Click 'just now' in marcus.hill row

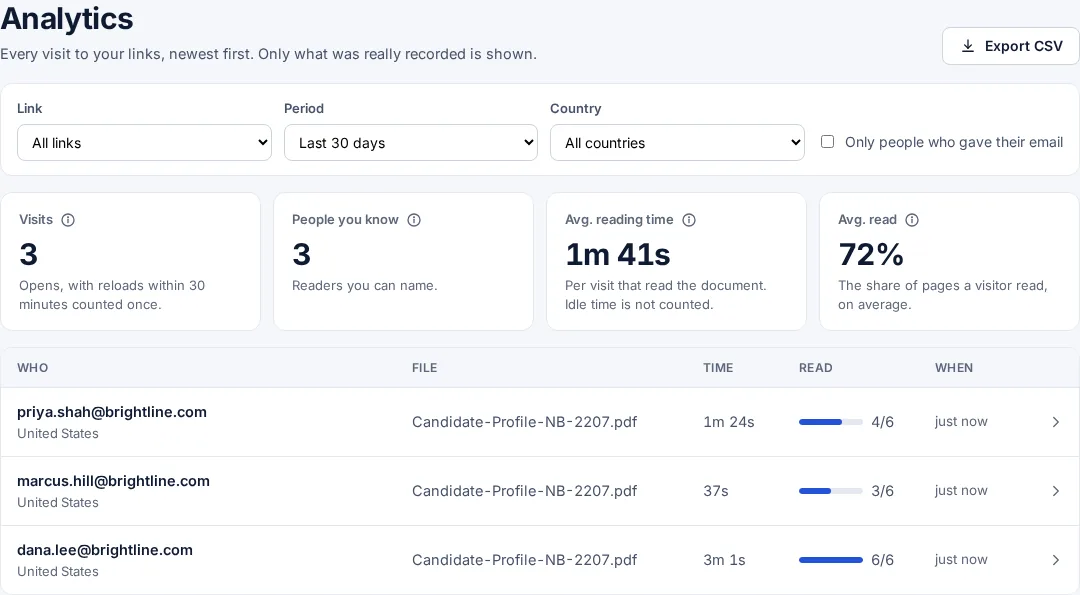pos(961,490)
